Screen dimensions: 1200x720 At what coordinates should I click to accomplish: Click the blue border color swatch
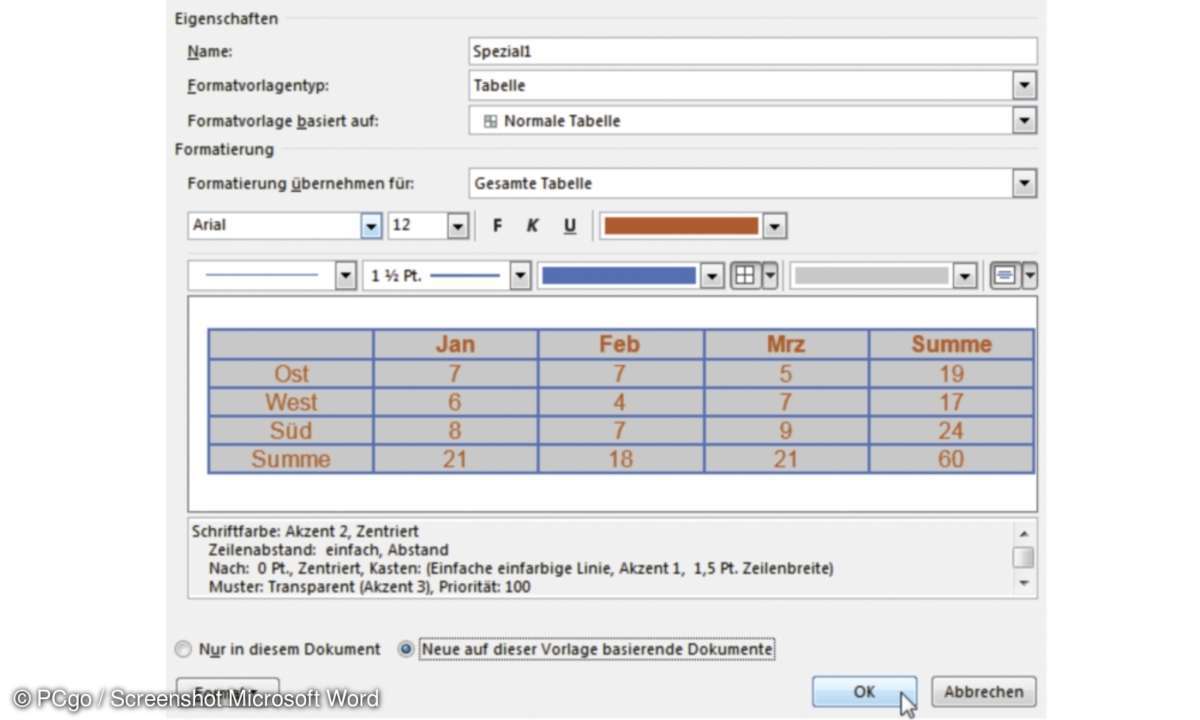(x=619, y=276)
